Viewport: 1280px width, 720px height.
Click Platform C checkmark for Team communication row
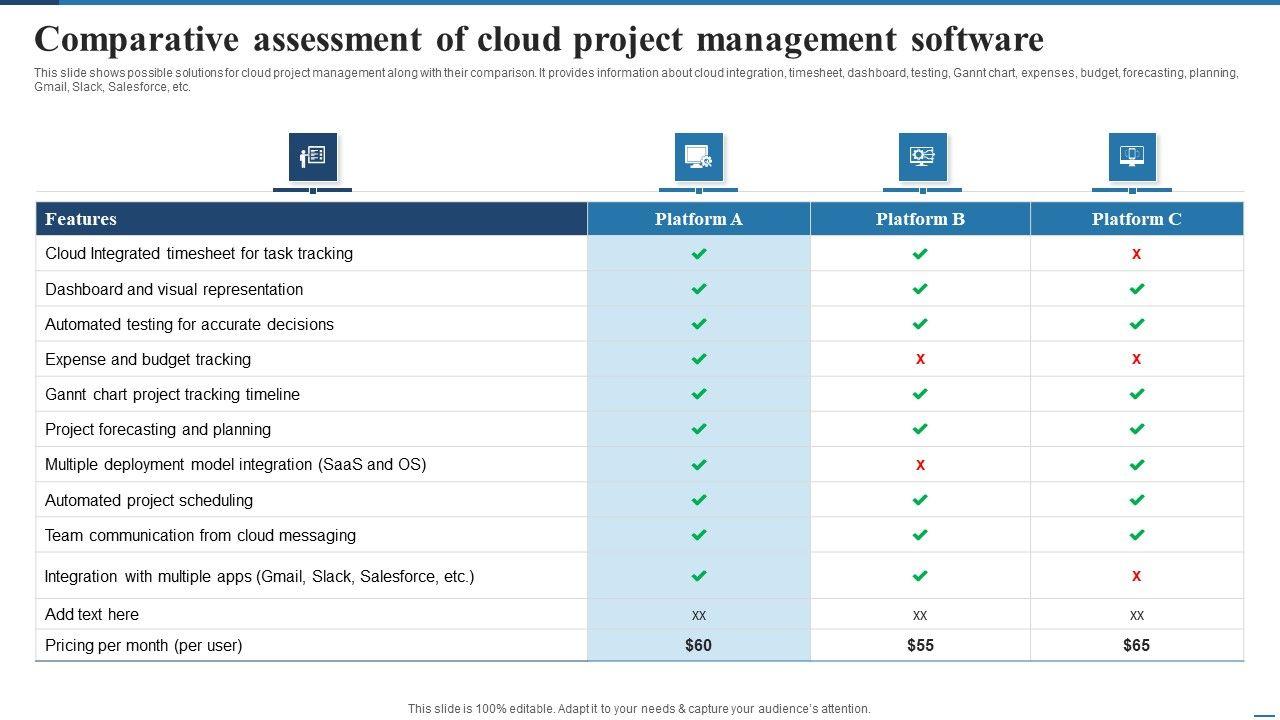click(x=1137, y=535)
